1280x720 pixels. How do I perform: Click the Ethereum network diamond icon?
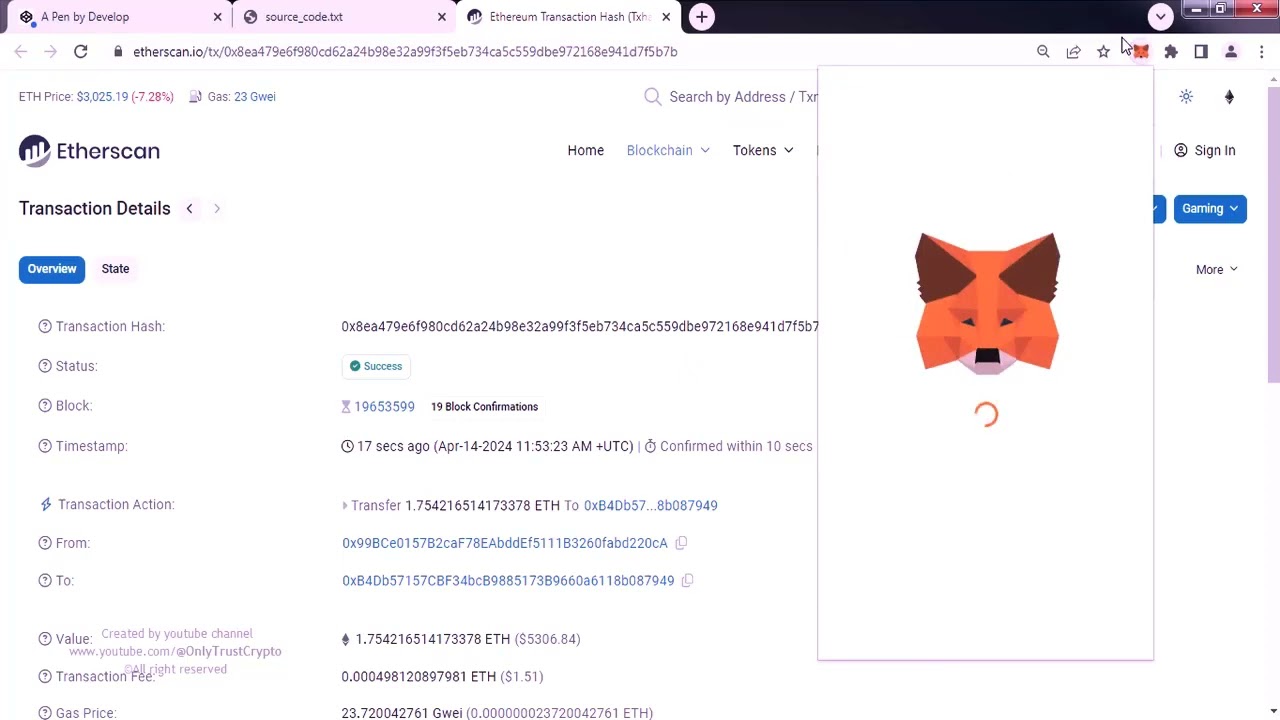click(x=1229, y=97)
